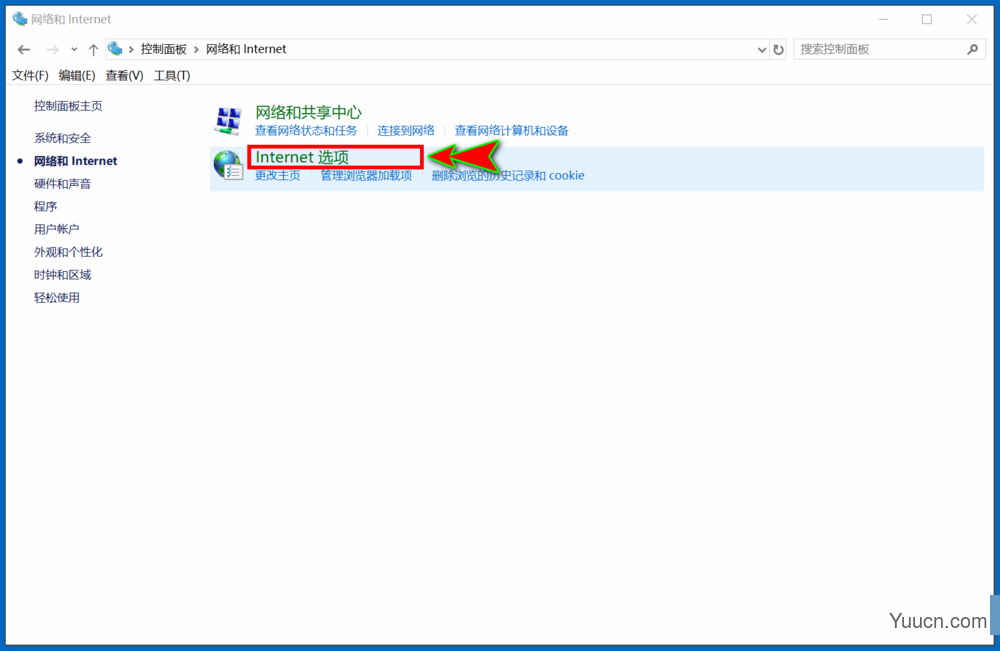
Task: Open 程序 category
Action: 45,206
